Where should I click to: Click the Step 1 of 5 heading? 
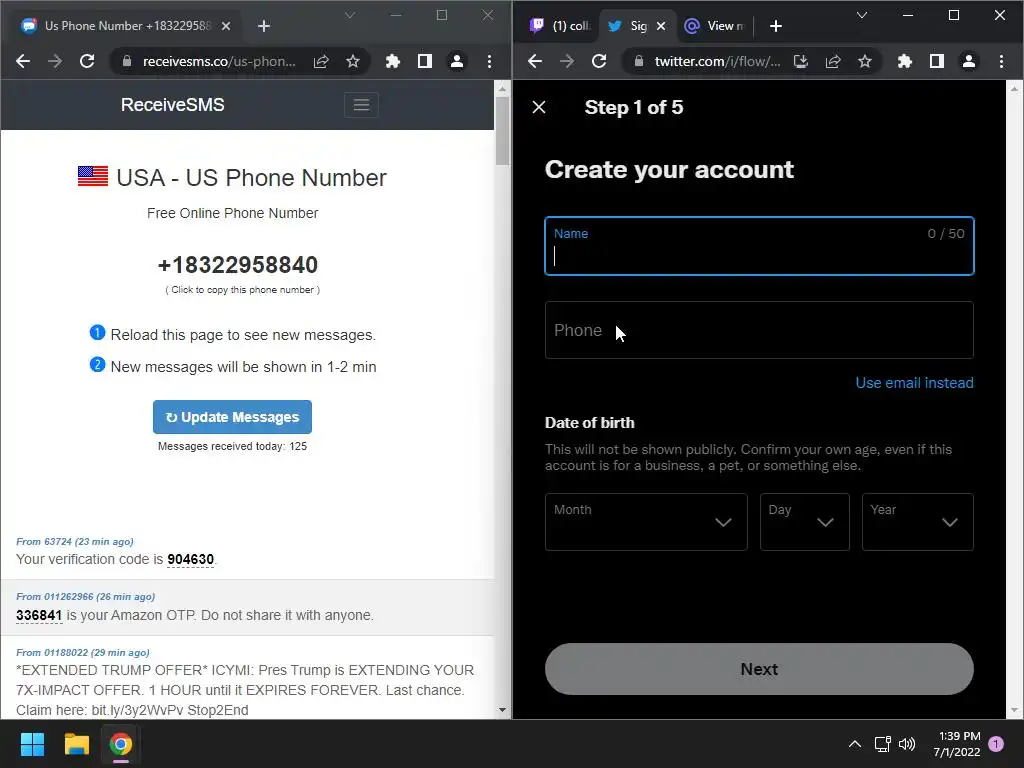click(633, 107)
